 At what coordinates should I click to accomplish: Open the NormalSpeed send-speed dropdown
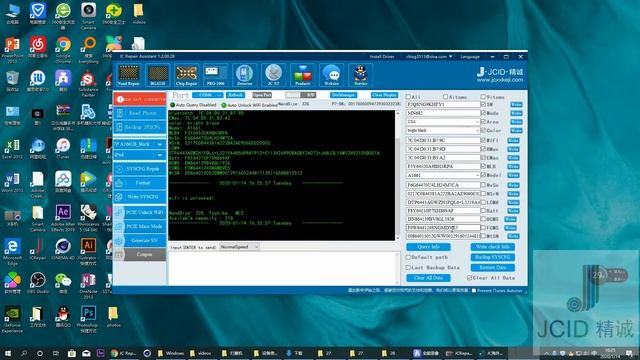click(239, 247)
